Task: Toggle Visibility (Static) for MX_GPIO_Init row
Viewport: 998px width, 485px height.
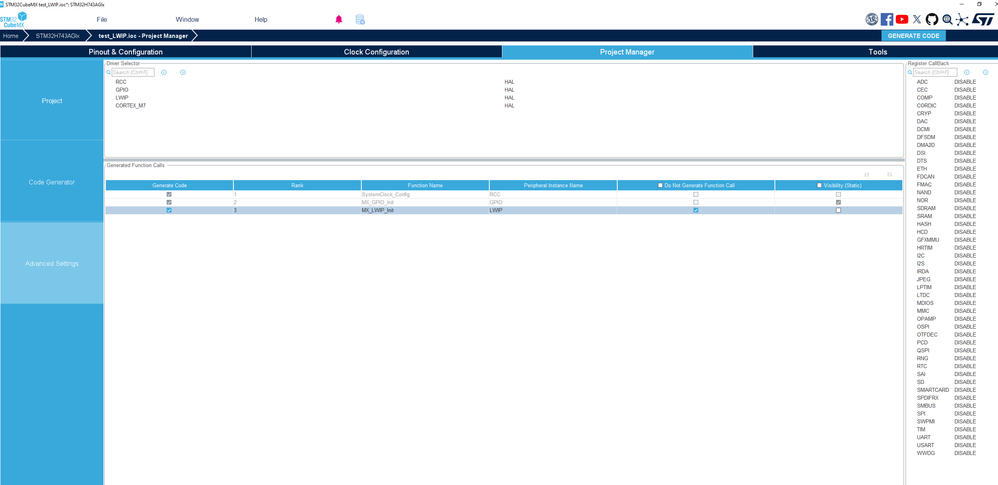Action: point(838,202)
